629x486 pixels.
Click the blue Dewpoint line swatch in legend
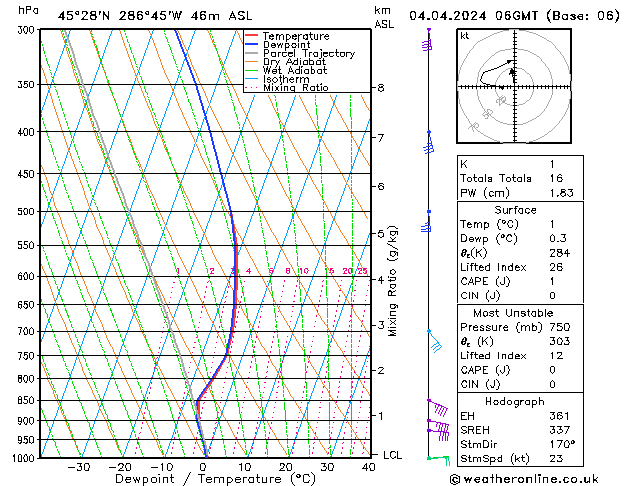coord(252,45)
